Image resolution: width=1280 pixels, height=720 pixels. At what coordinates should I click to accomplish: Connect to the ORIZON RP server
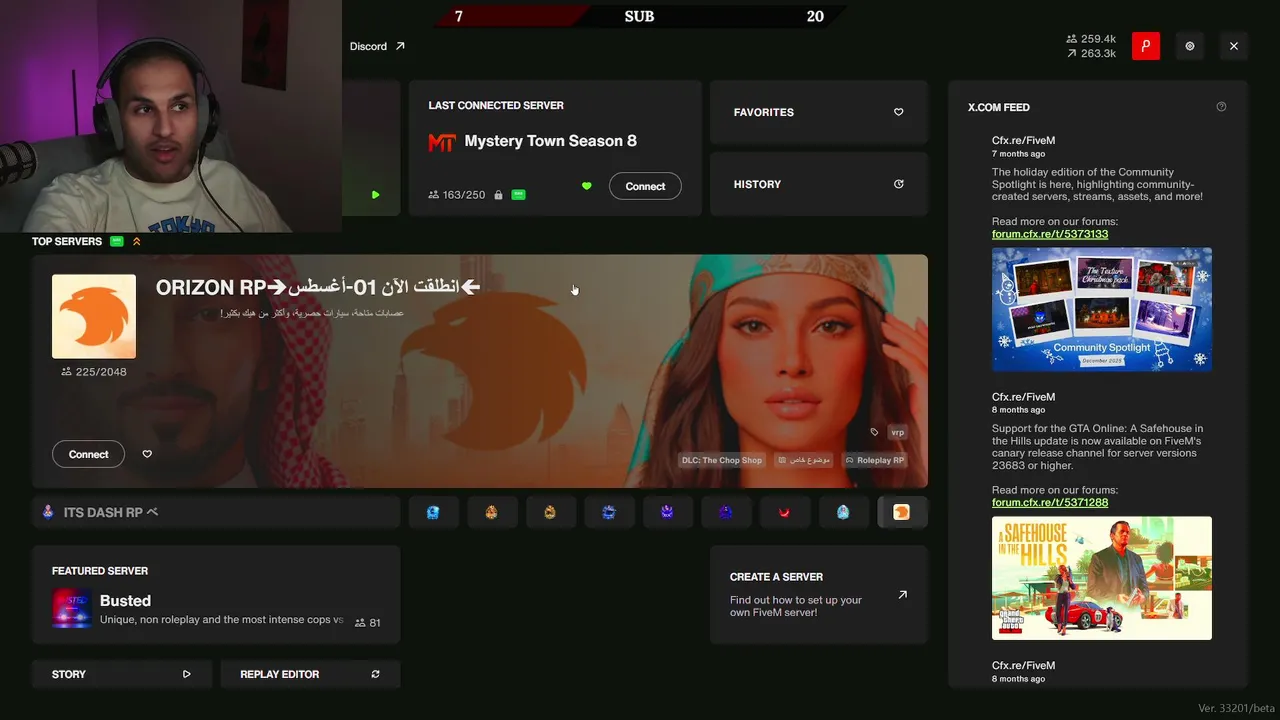click(x=88, y=454)
